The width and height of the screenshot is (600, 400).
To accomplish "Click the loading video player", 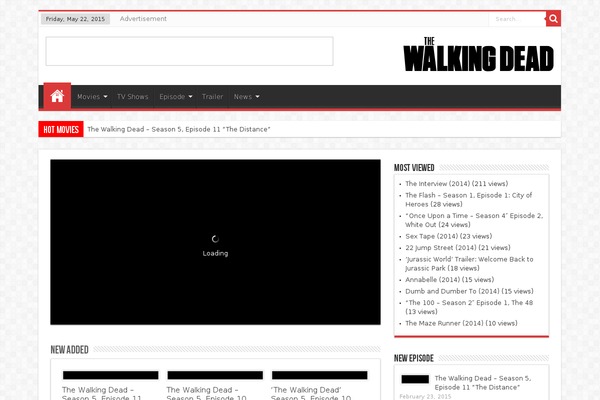I will [x=215, y=242].
